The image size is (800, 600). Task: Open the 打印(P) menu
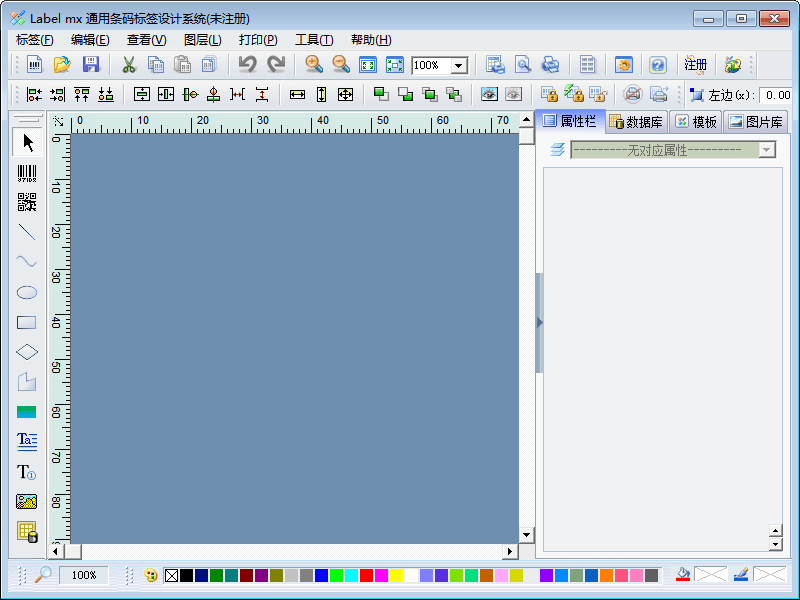pyautogui.click(x=258, y=40)
